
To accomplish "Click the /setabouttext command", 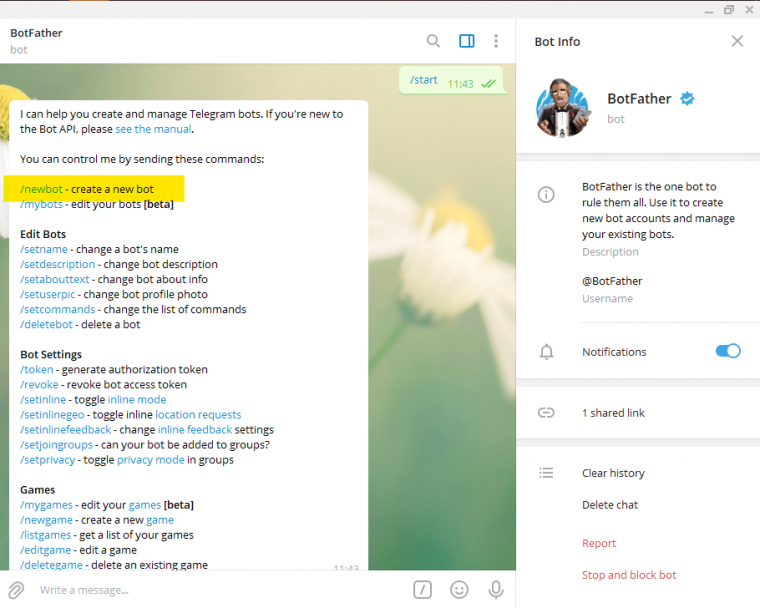I will 55,279.
